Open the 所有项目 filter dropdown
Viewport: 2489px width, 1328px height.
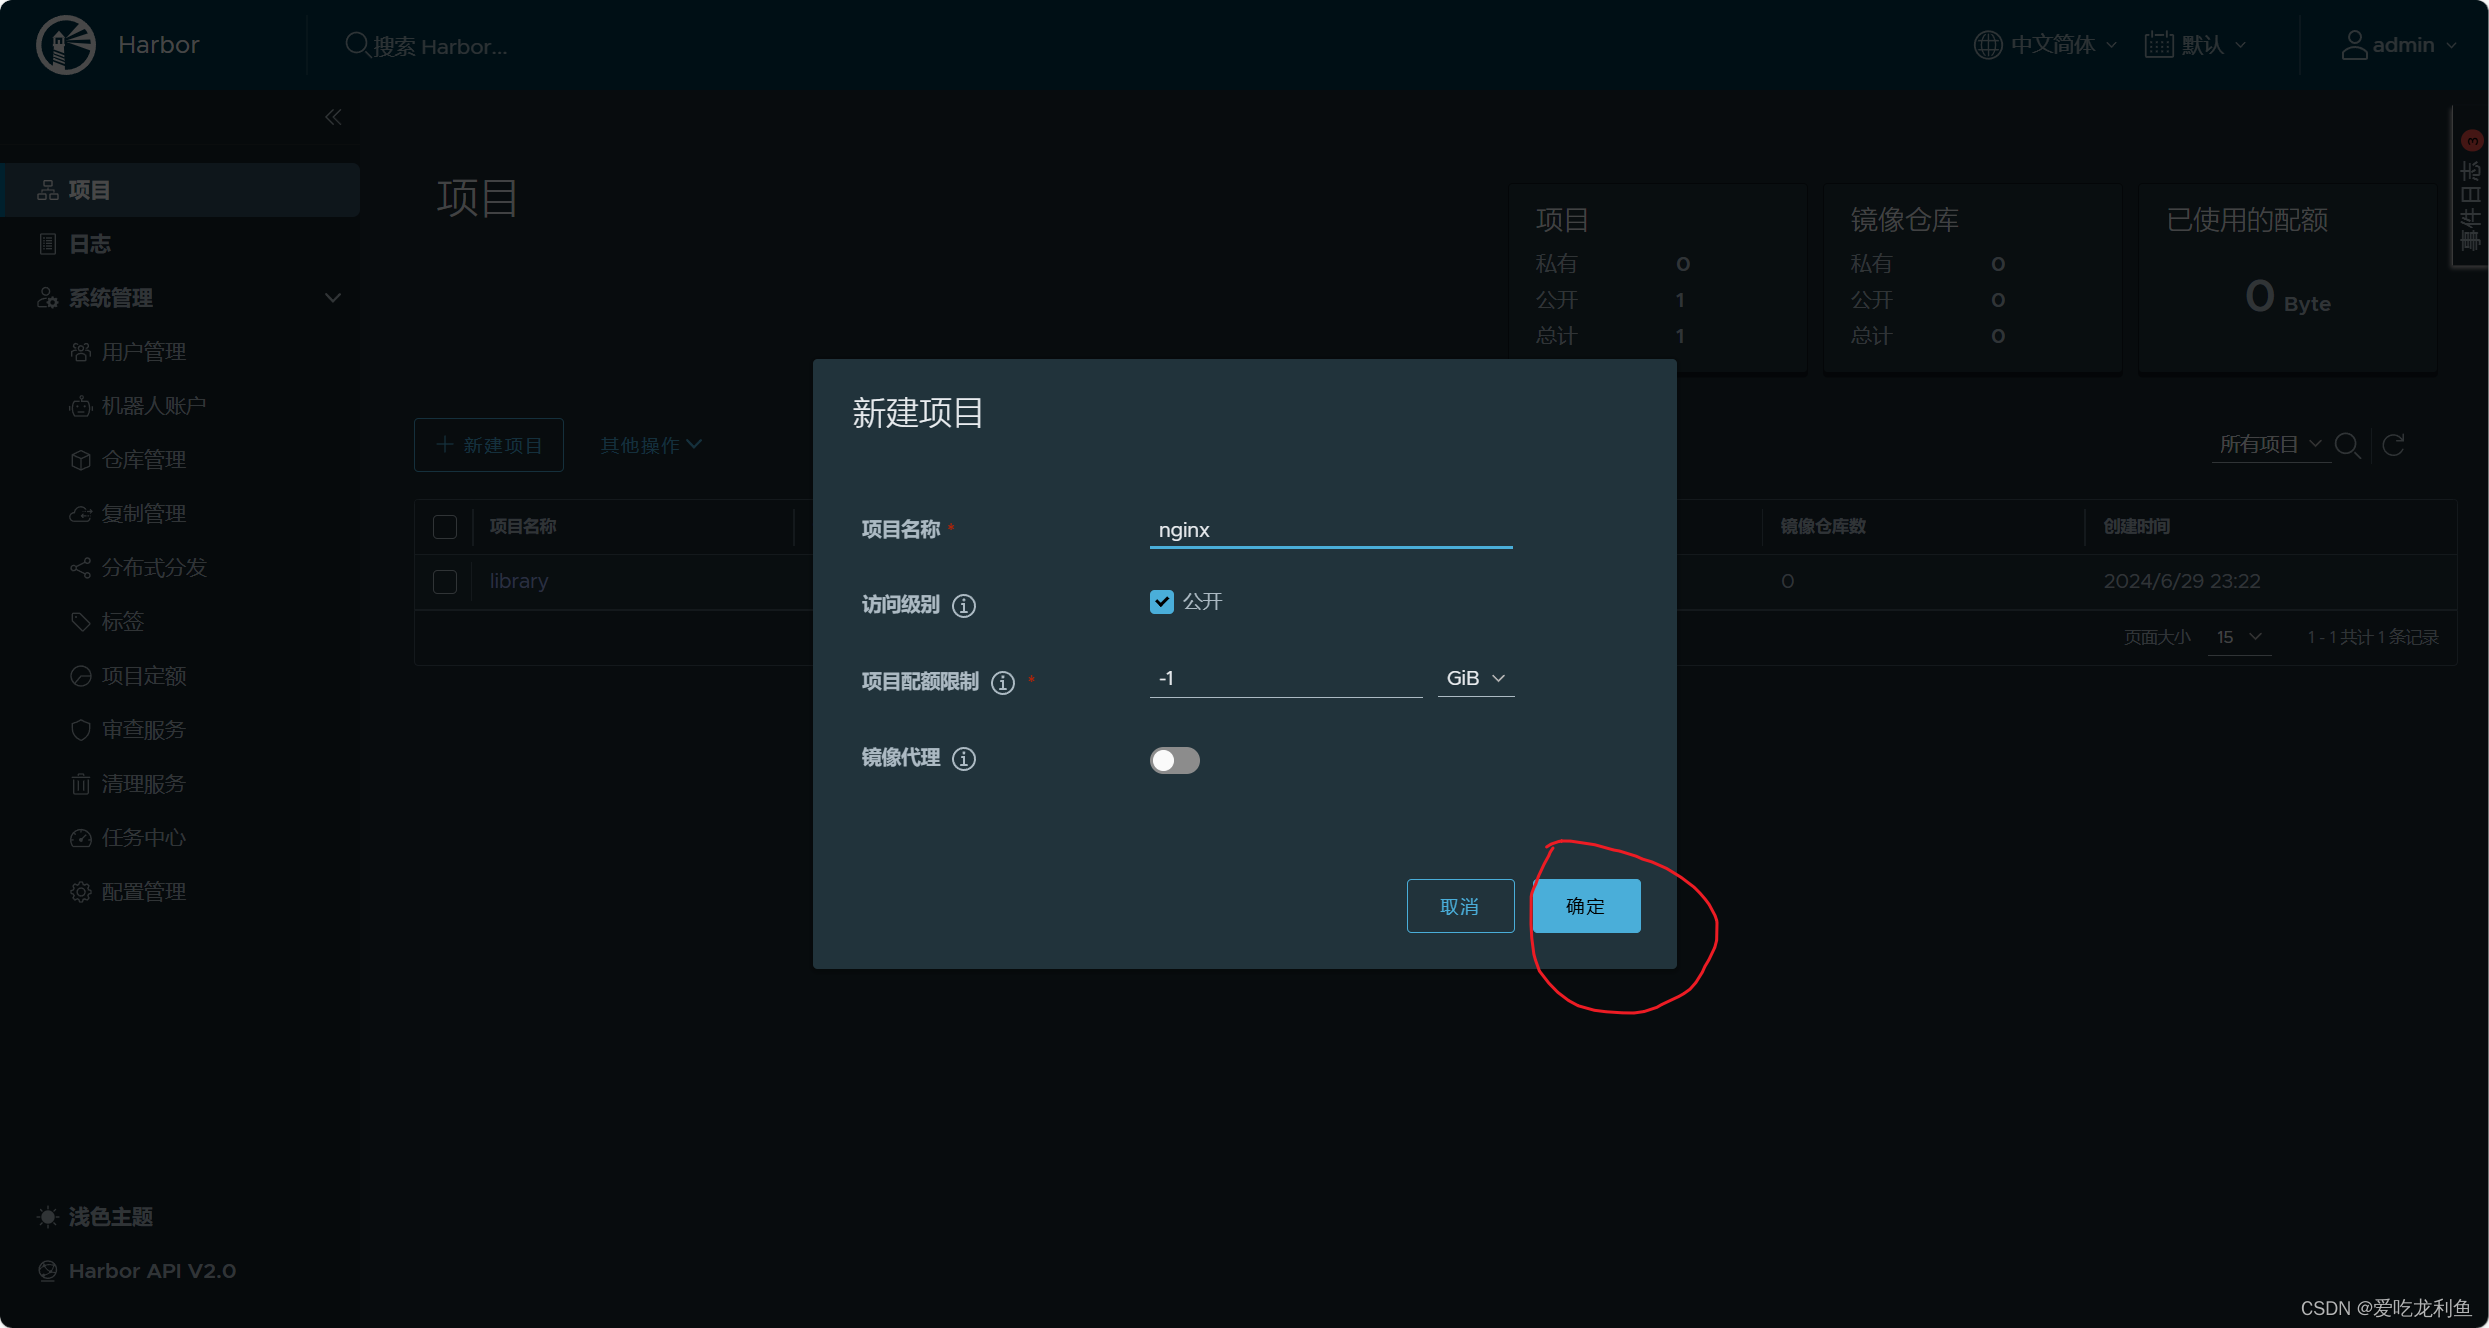[2270, 445]
